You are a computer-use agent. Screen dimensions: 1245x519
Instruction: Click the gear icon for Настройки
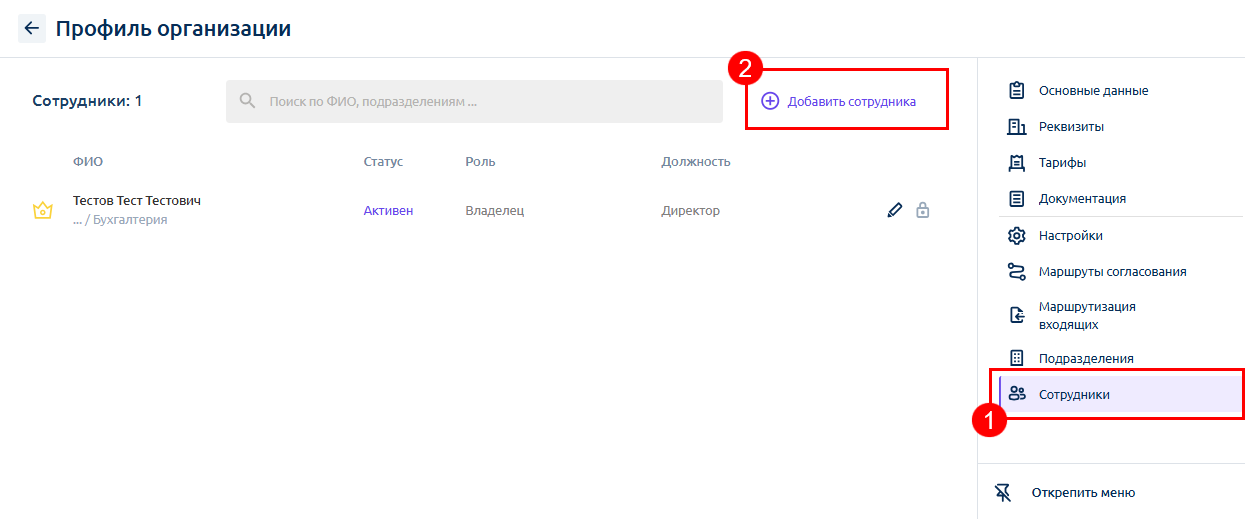point(1017,235)
